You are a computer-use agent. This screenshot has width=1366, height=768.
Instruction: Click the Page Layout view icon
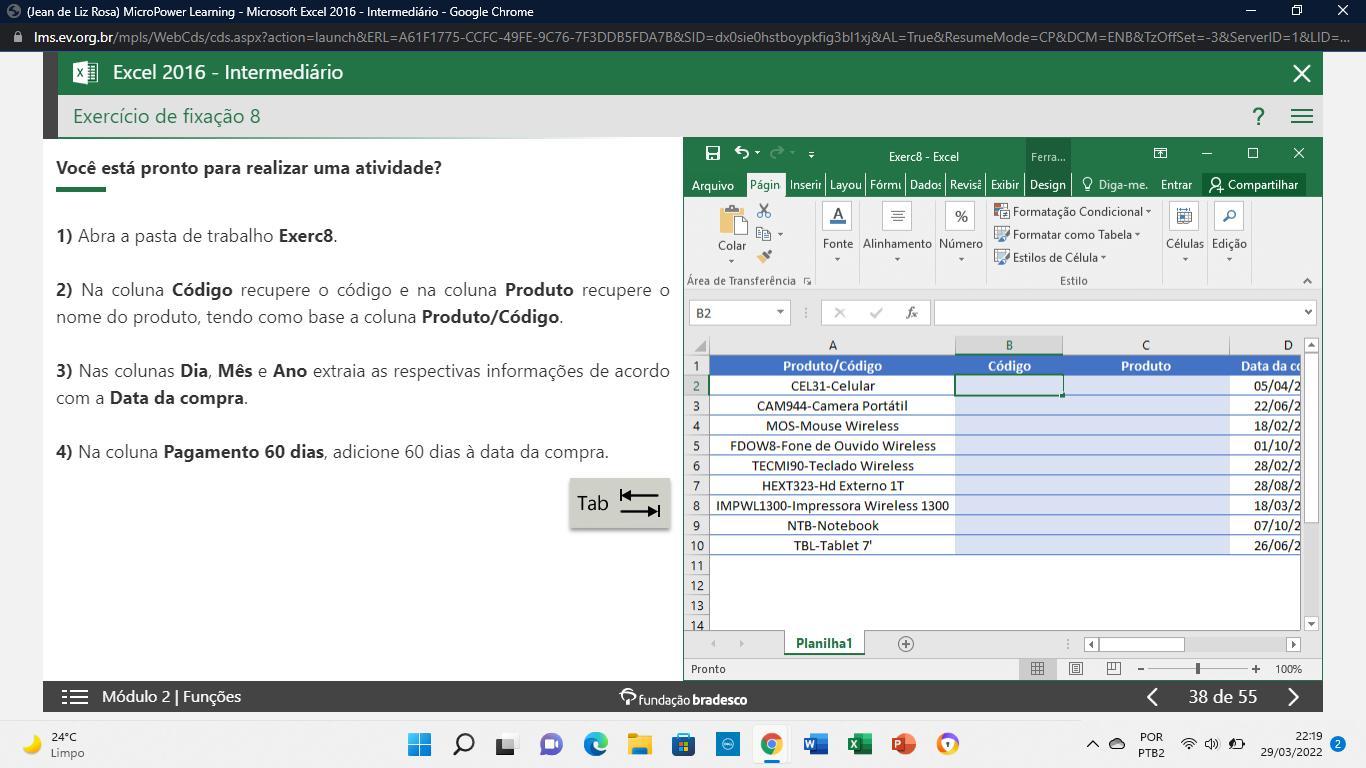pos(1075,669)
